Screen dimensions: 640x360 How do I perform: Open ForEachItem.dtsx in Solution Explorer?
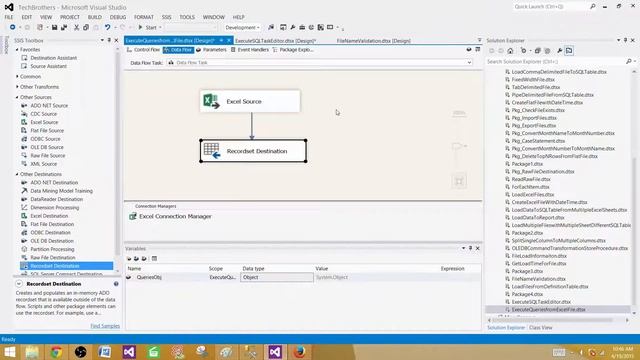[x=530, y=187]
